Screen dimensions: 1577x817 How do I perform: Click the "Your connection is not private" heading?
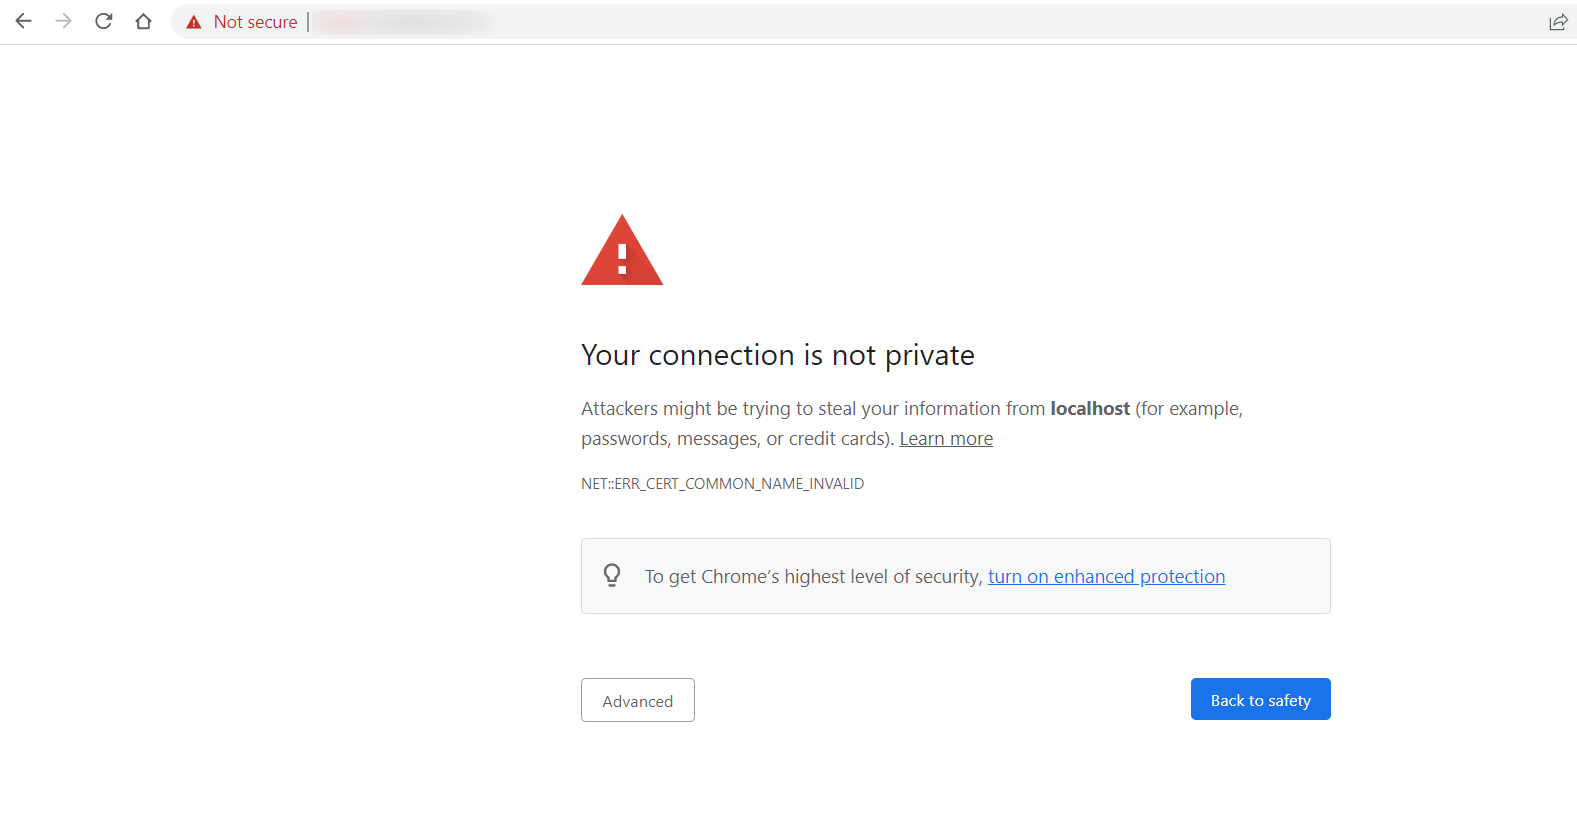coord(778,355)
